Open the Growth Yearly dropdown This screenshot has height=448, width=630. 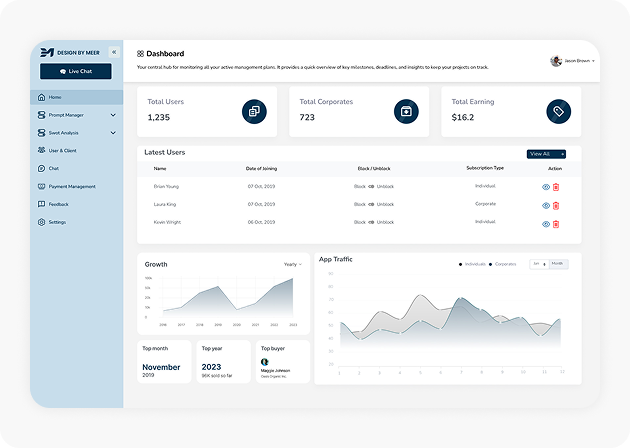292,264
